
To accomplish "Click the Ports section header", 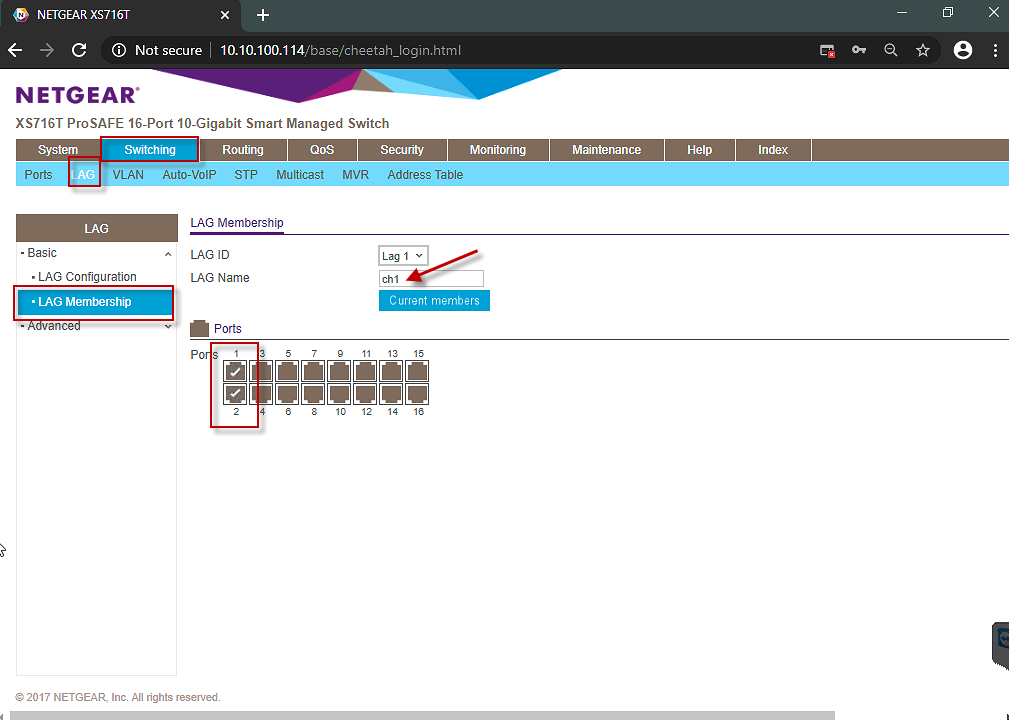I will point(227,328).
